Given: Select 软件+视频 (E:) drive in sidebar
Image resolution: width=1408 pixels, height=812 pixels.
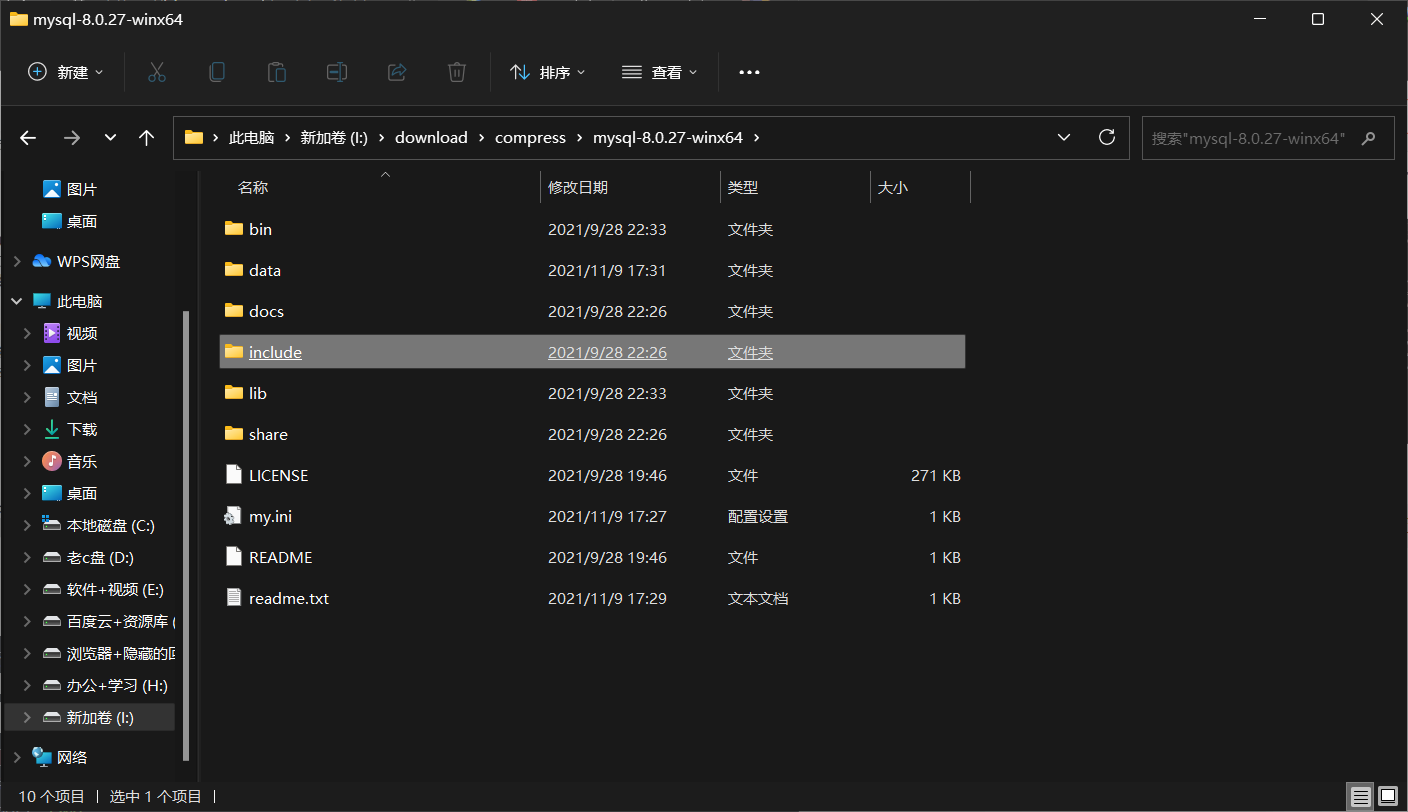Looking at the screenshot, I should 115,589.
